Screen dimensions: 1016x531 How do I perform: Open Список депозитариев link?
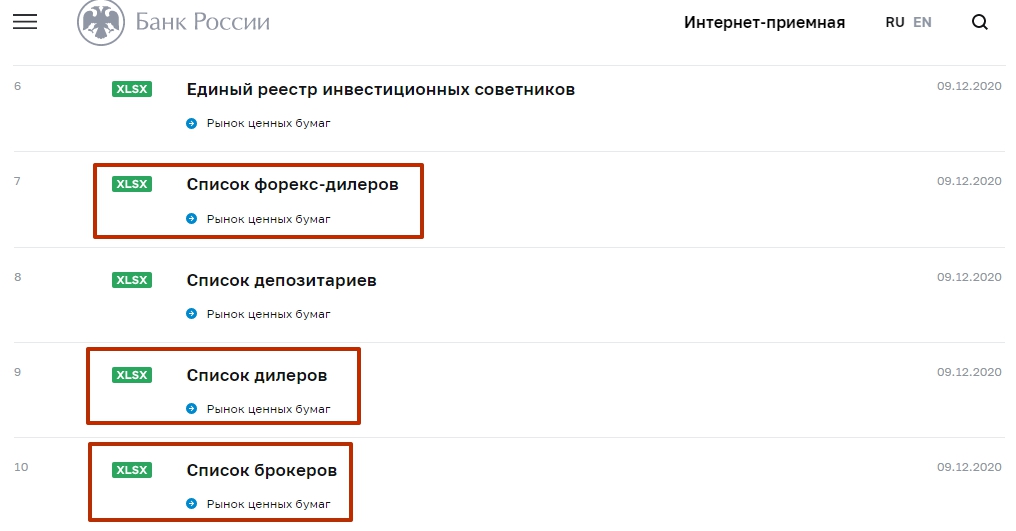[x=281, y=280]
